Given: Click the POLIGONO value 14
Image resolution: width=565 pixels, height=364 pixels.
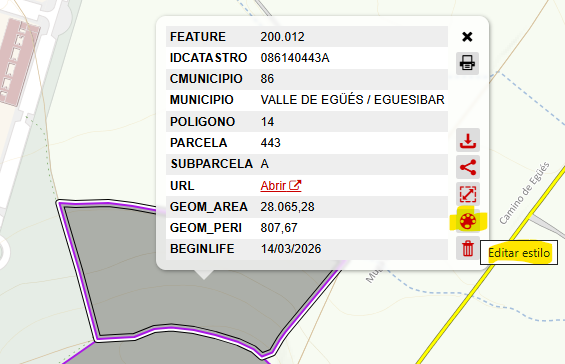Looking at the screenshot, I should [x=267, y=122].
